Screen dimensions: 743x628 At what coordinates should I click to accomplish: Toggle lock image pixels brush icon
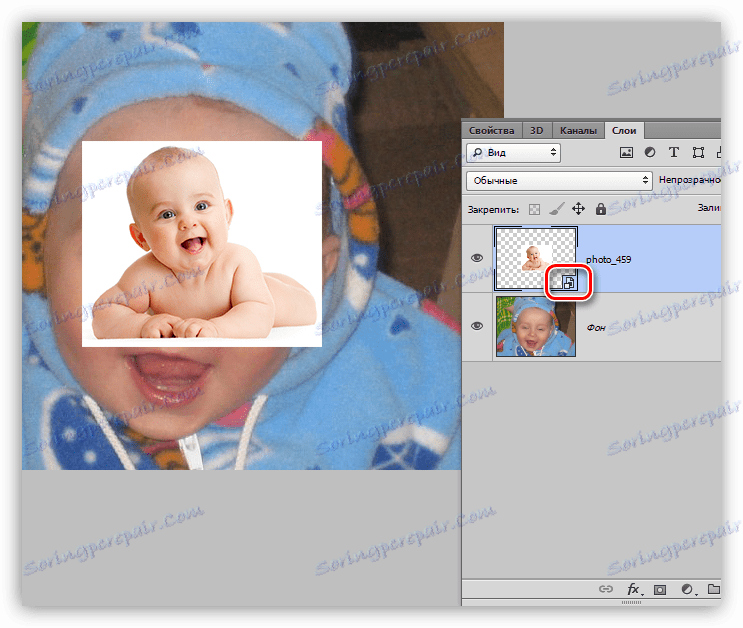tap(557, 209)
